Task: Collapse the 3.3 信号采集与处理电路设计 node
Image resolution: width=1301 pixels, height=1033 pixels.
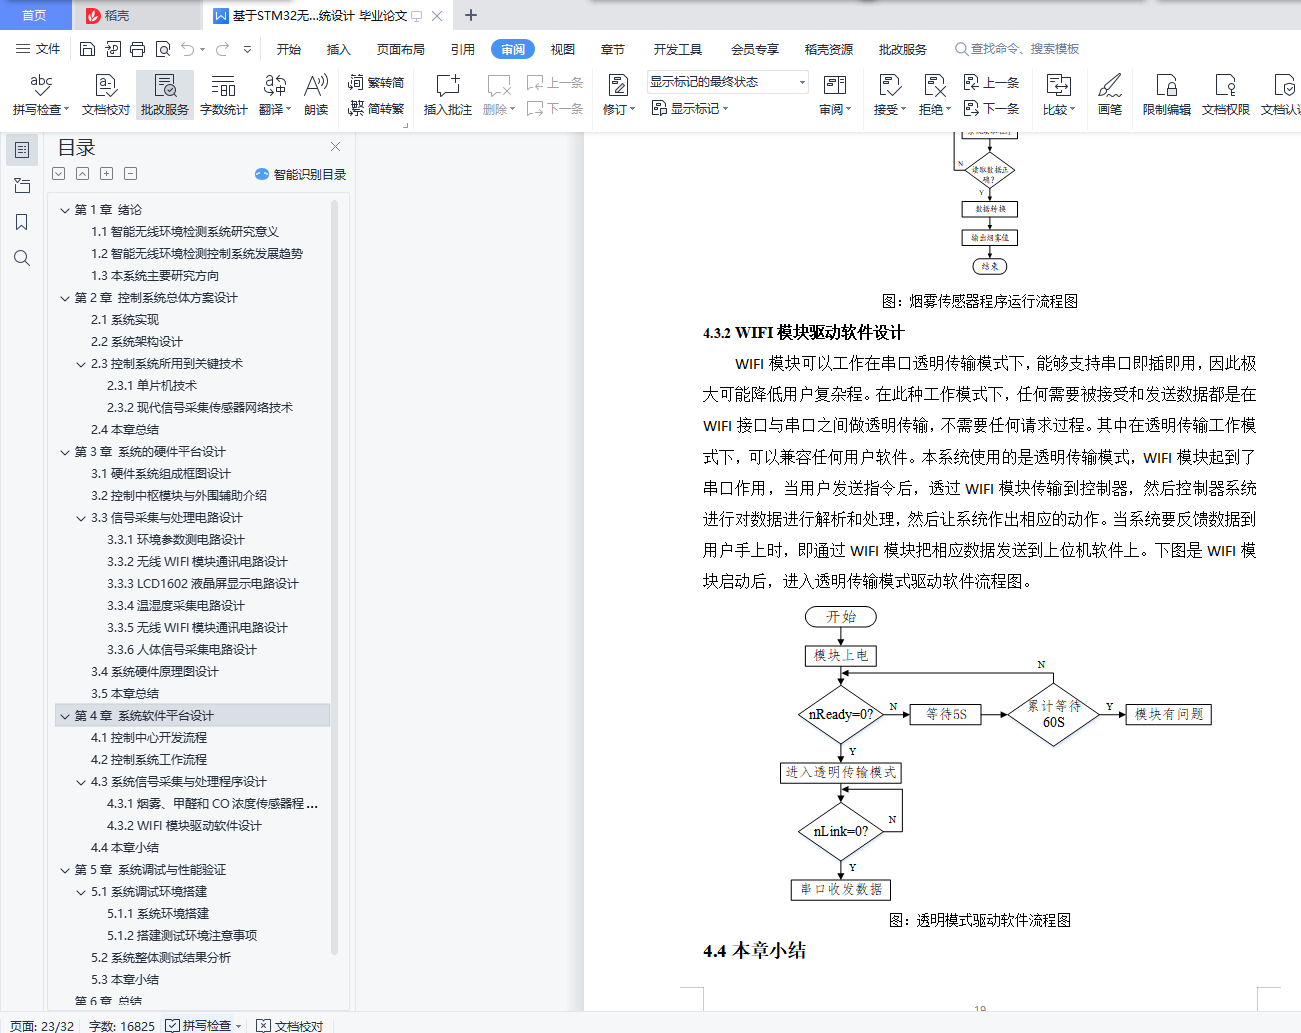Action: pyautogui.click(x=81, y=518)
